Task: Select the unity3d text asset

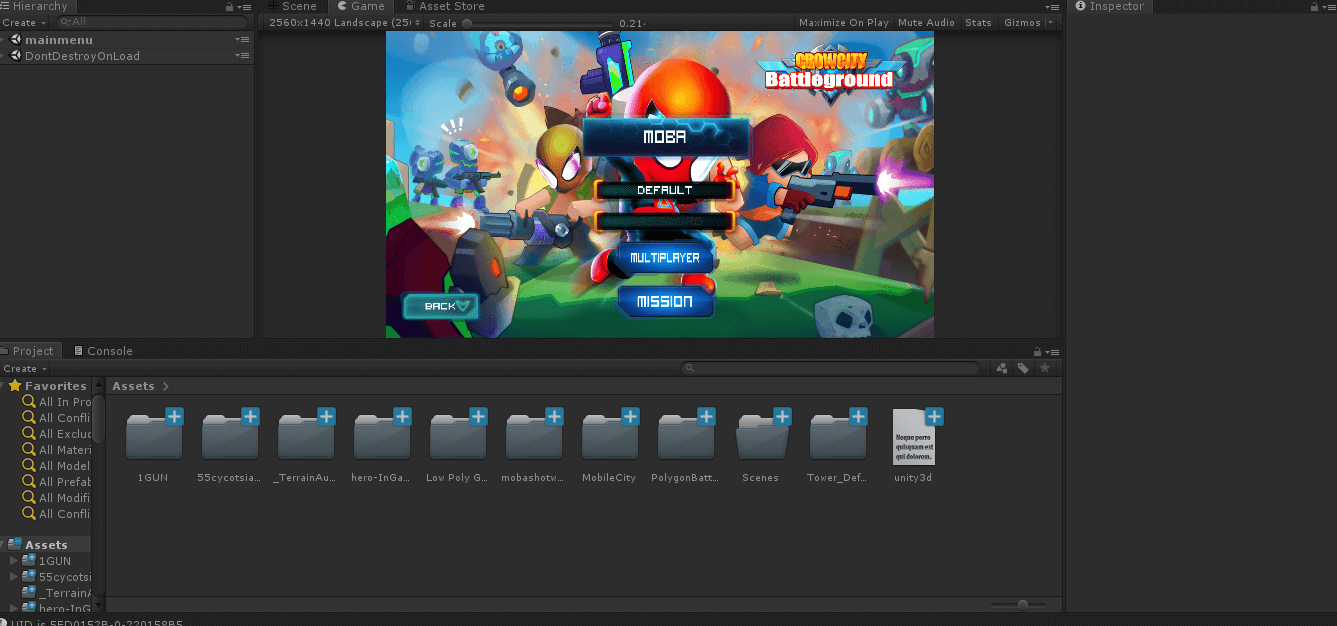Action: coord(913,438)
